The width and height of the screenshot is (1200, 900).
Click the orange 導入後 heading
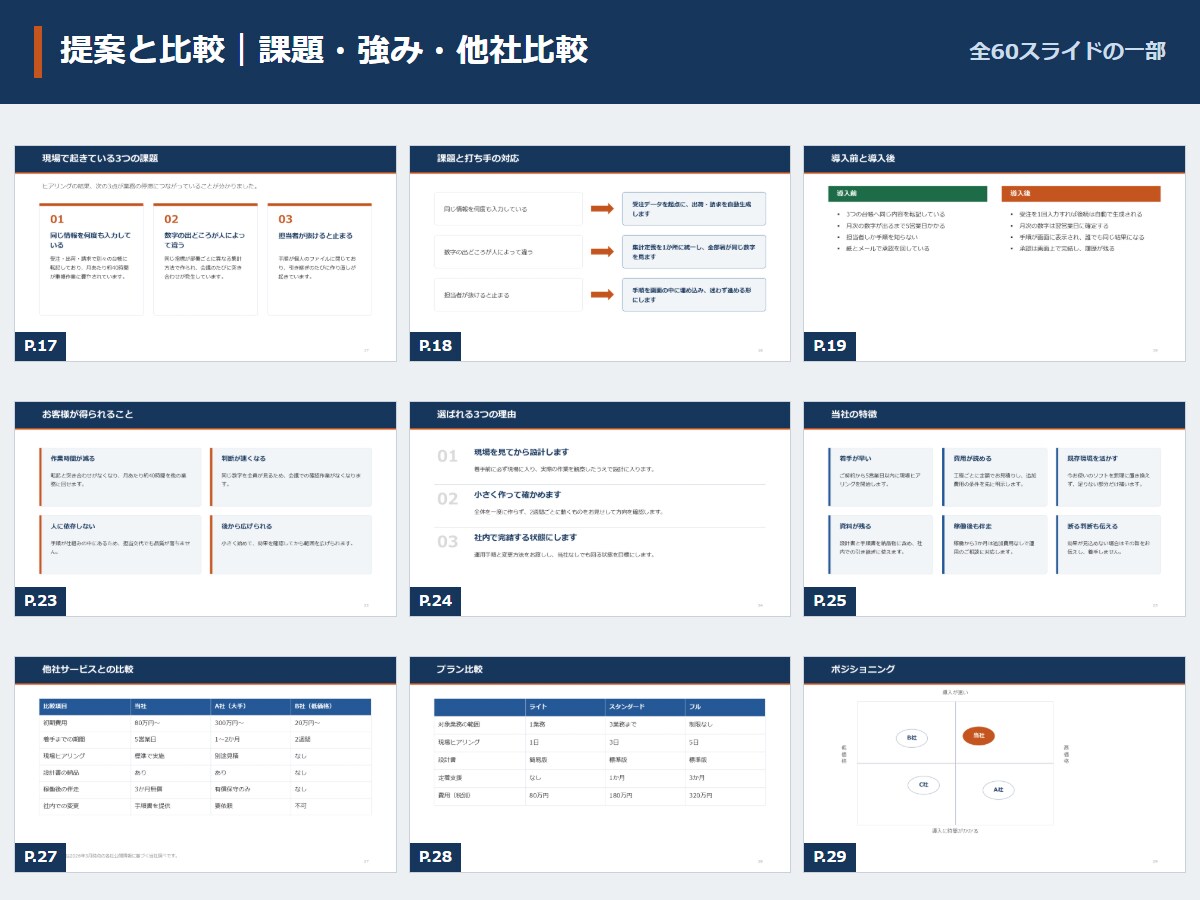pyautogui.click(x=1081, y=194)
